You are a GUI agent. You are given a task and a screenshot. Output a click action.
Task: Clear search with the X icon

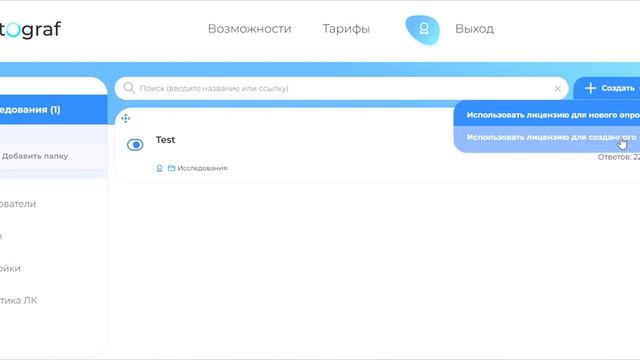558,89
